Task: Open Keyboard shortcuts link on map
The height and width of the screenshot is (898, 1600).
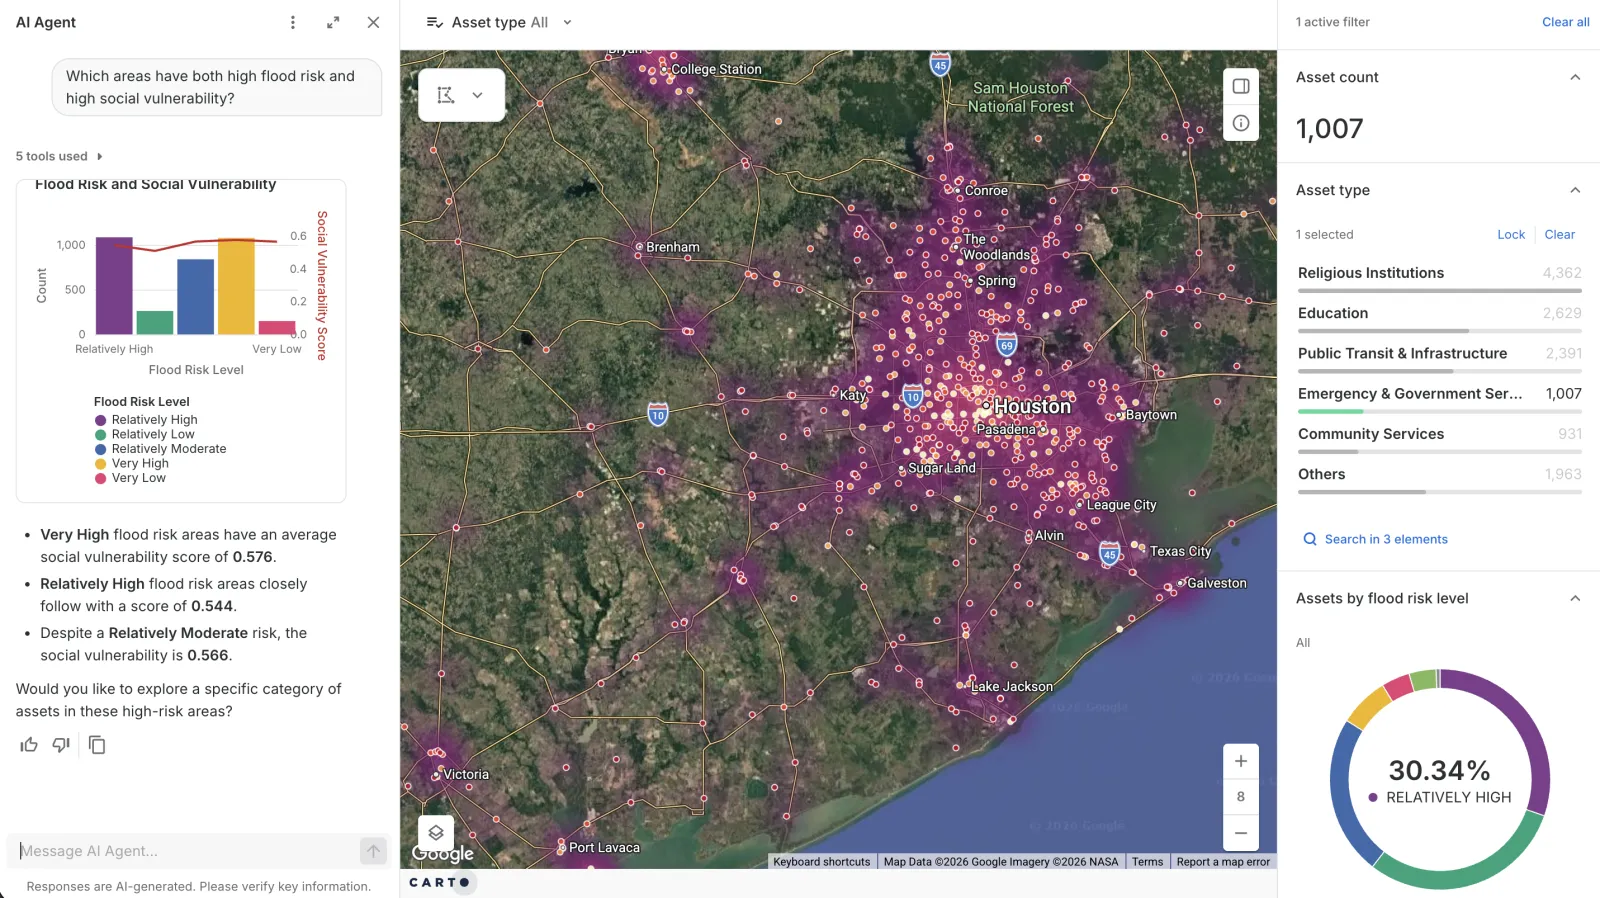Action: coord(822,862)
